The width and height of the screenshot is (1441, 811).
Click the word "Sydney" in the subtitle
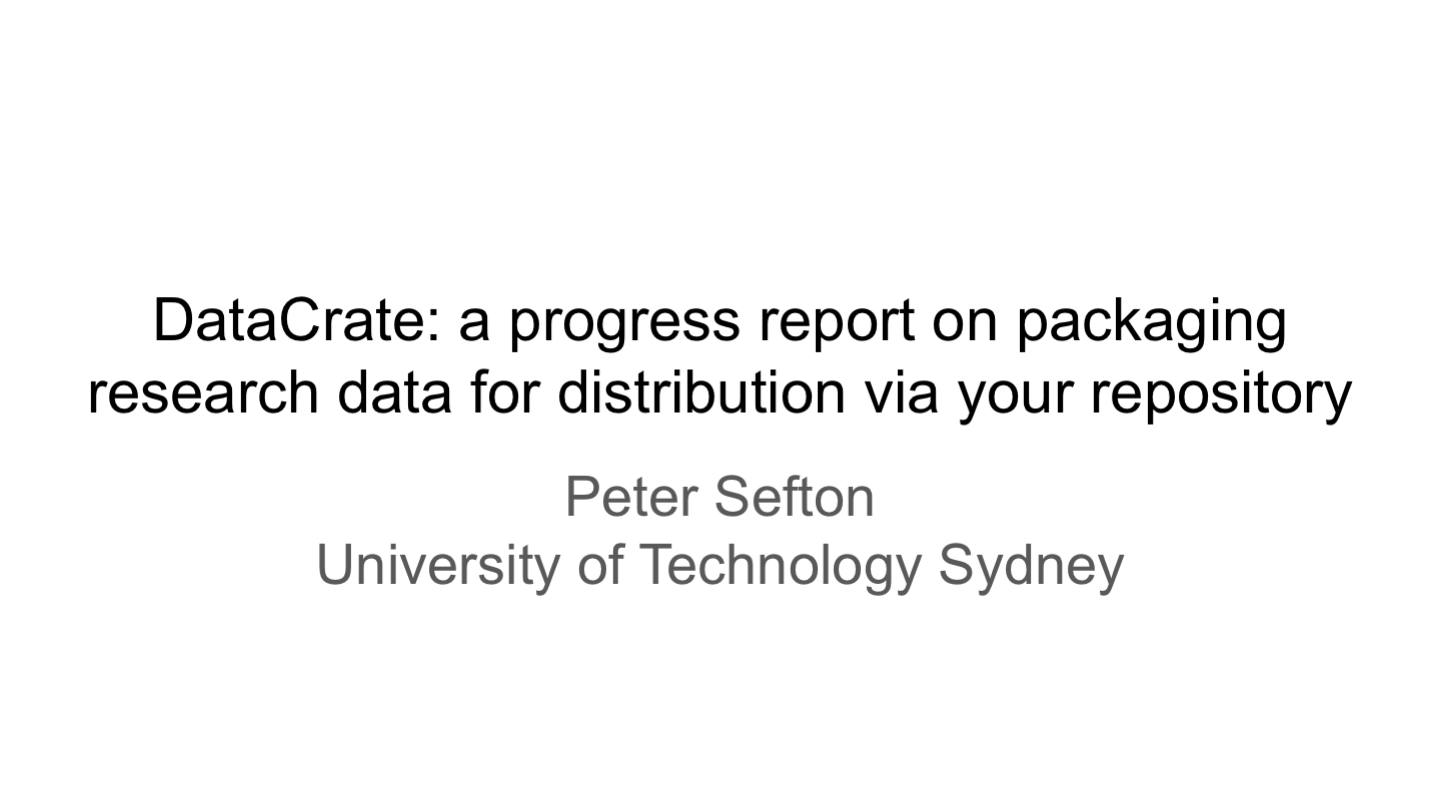(1031, 567)
